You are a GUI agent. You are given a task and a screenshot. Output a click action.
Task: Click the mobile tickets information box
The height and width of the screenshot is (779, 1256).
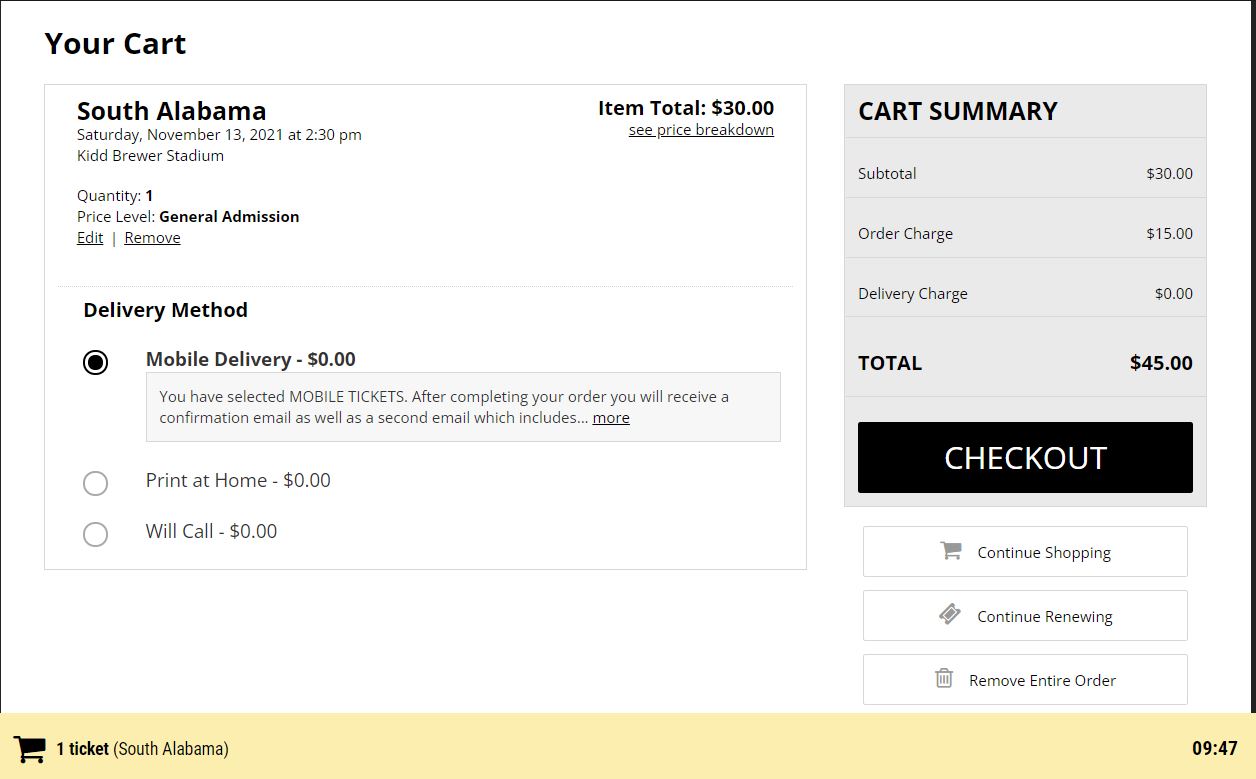pyautogui.click(x=462, y=406)
